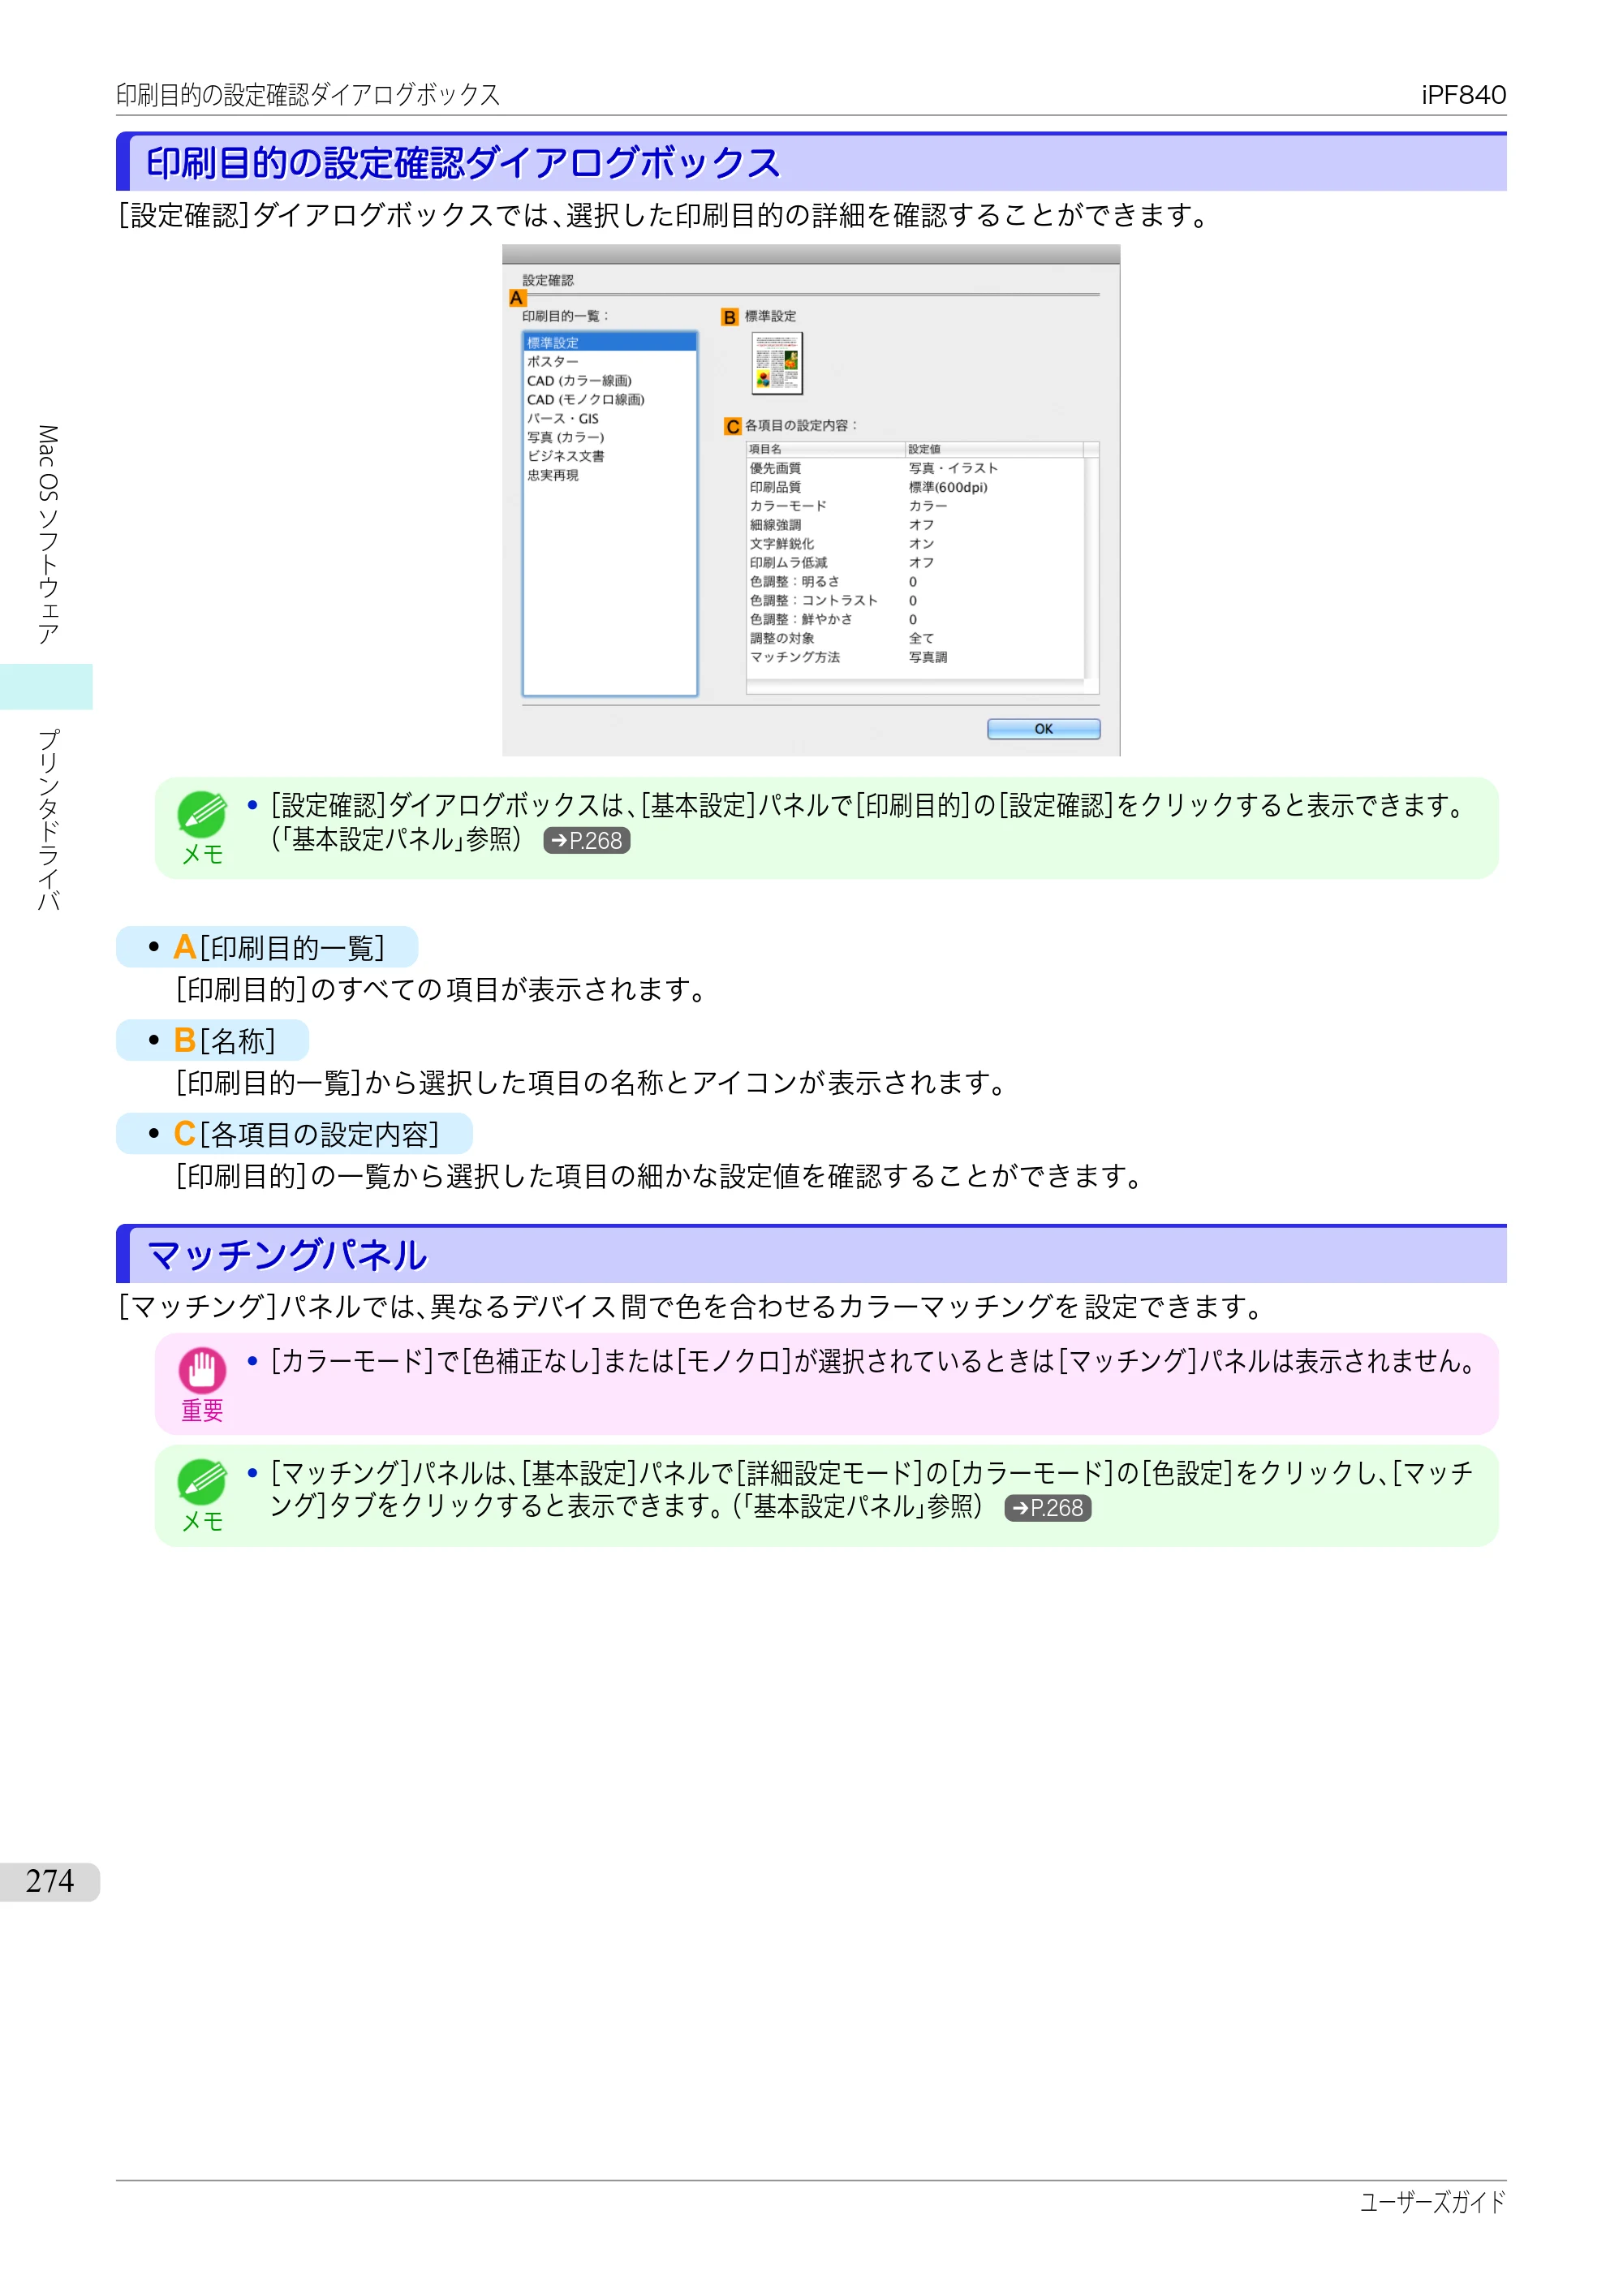Select パース・GIS in the list

[609, 419]
